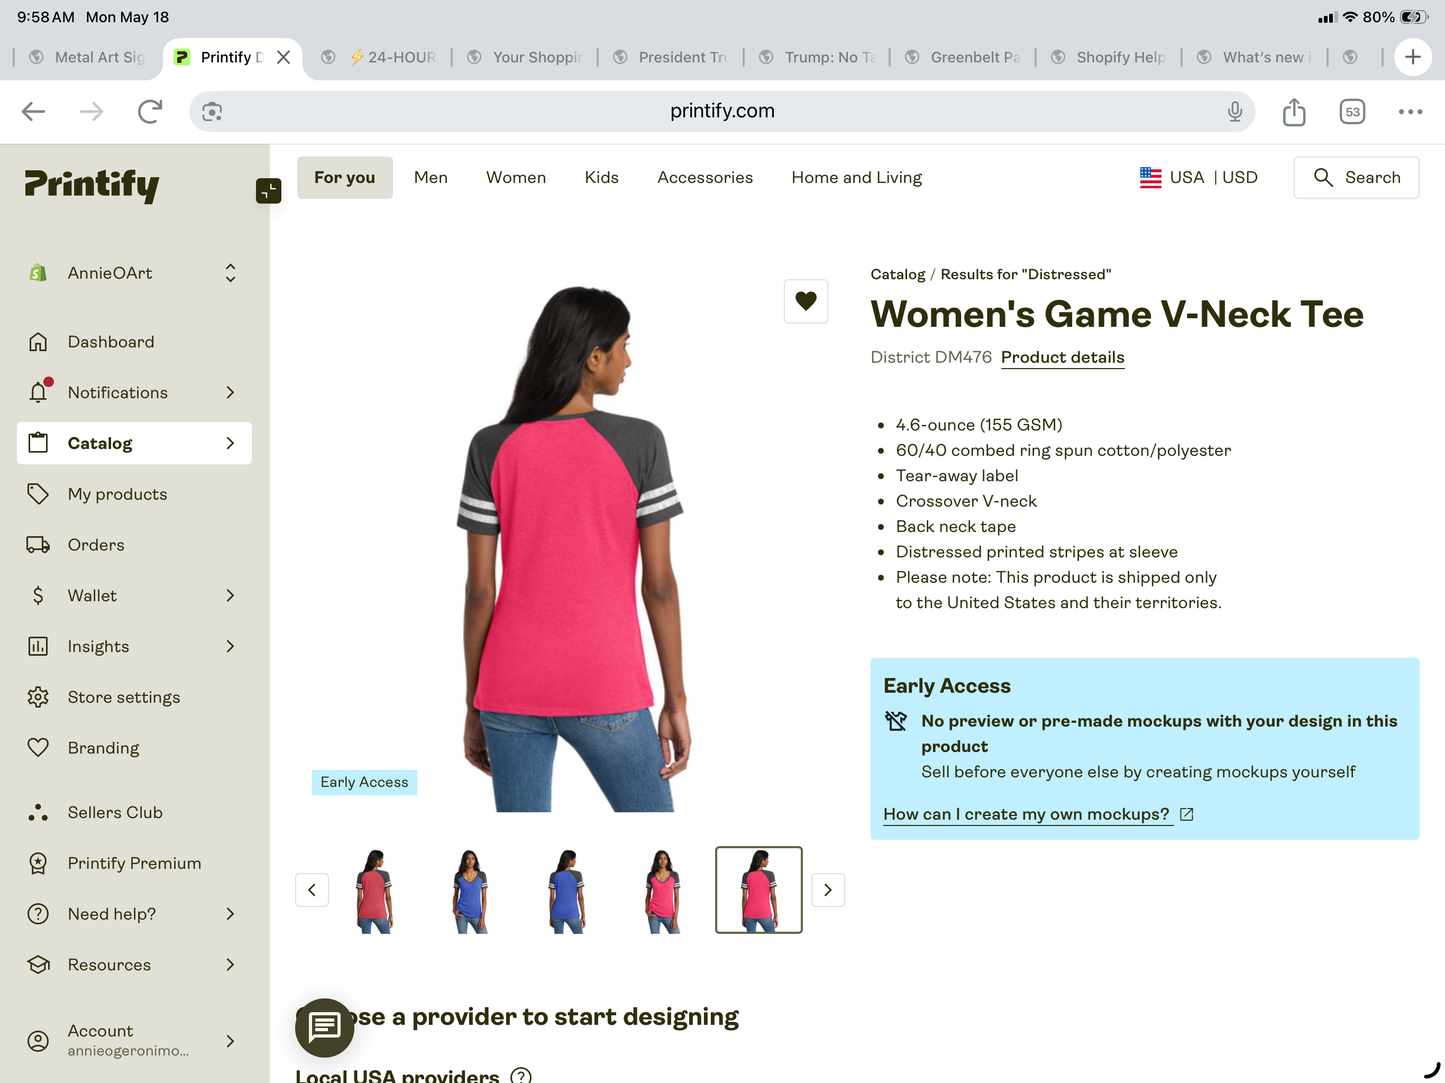This screenshot has height=1083, width=1445.
Task: Switch to the 24-HOUR browser tab
Action: (x=381, y=57)
